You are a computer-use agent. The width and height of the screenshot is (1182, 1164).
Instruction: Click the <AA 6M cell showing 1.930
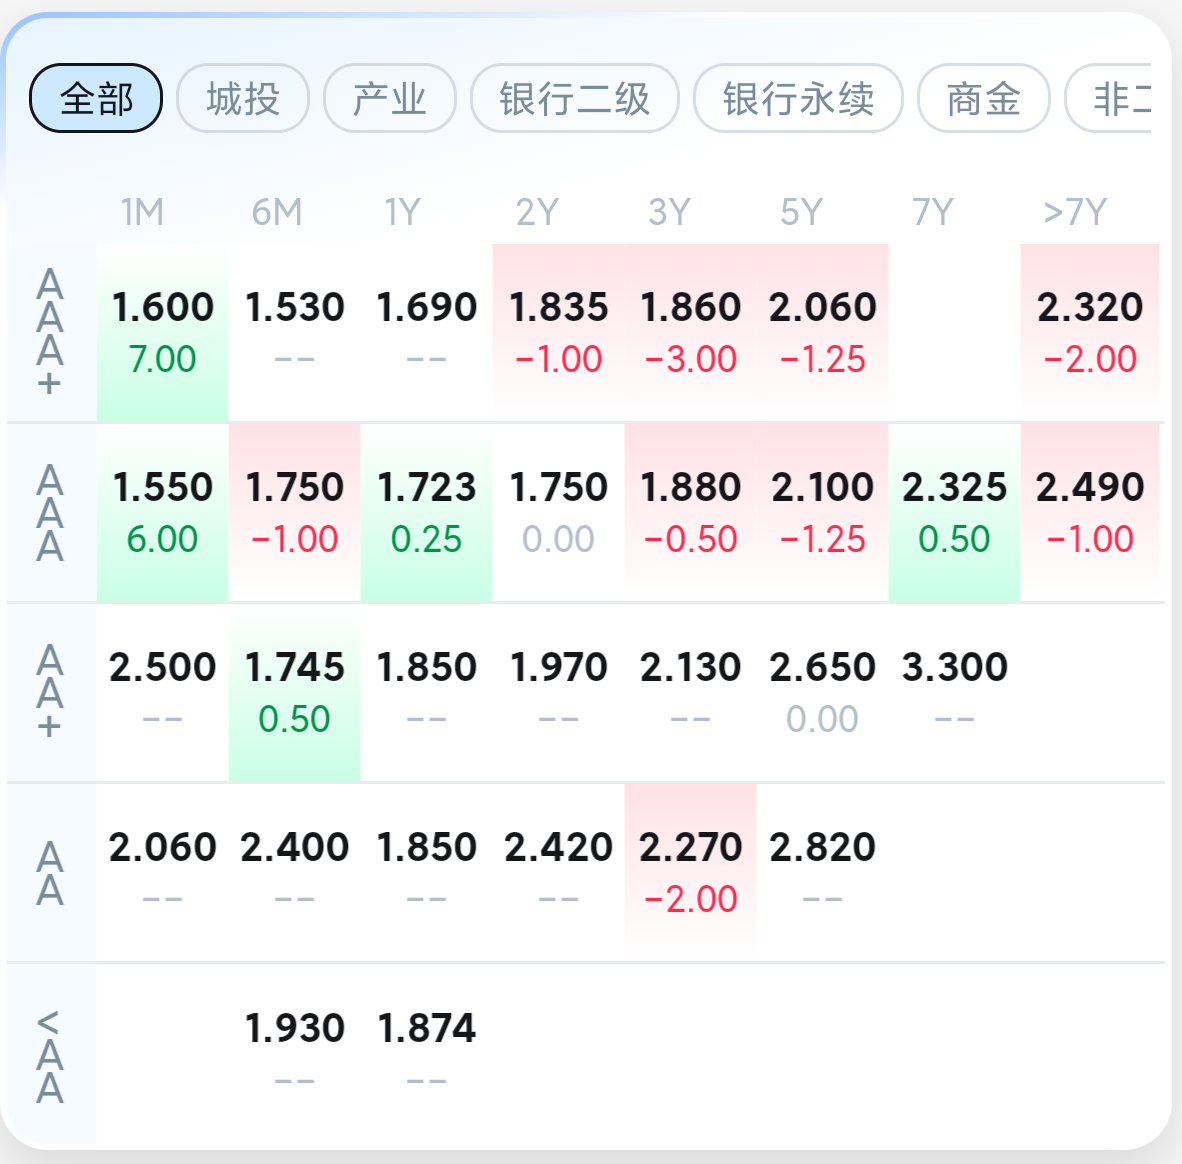(x=295, y=1052)
